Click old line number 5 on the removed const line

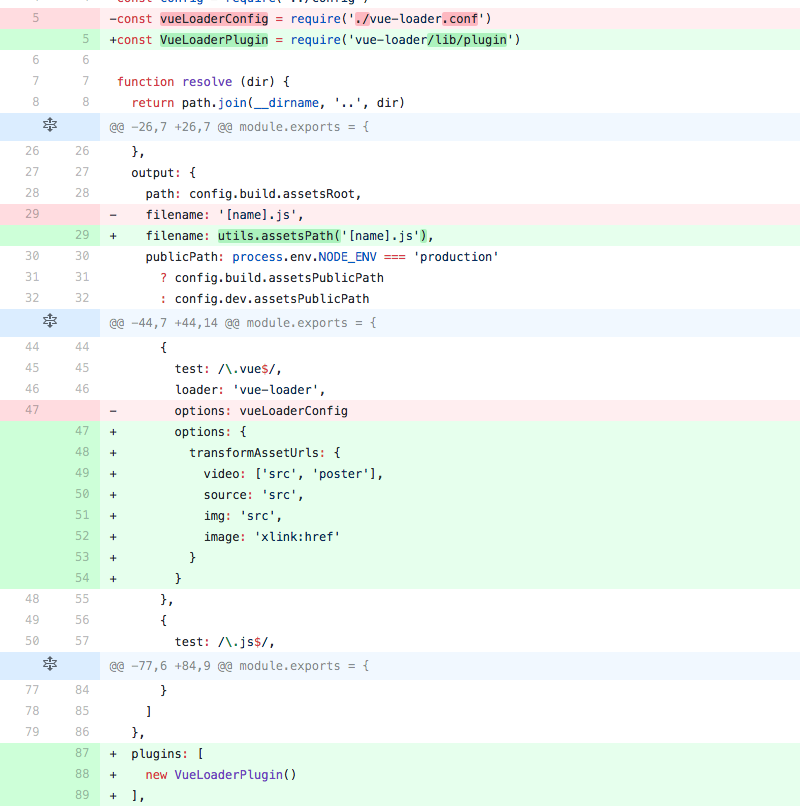pyautogui.click(x=36, y=18)
